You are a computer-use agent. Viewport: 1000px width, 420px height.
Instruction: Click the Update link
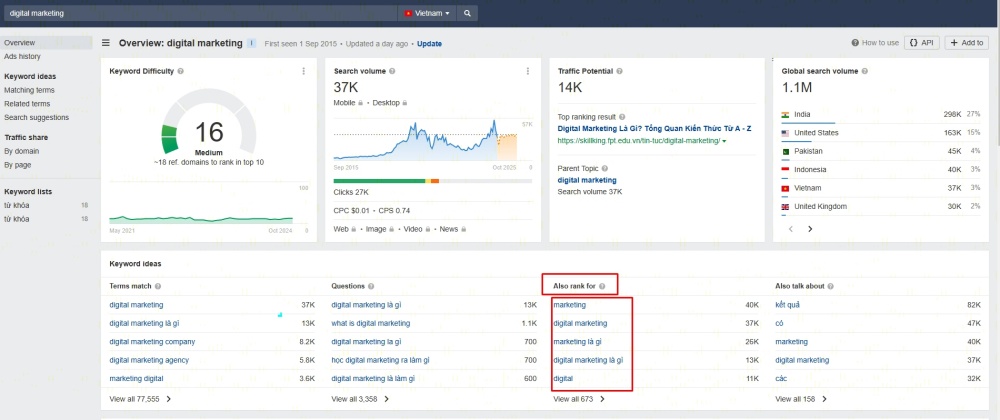(429, 44)
